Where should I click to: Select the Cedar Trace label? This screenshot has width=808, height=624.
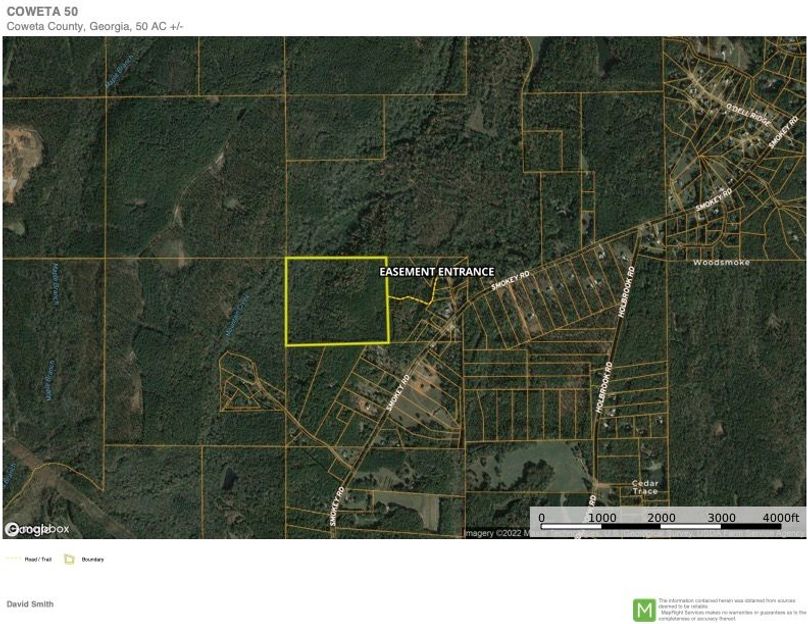645,486
